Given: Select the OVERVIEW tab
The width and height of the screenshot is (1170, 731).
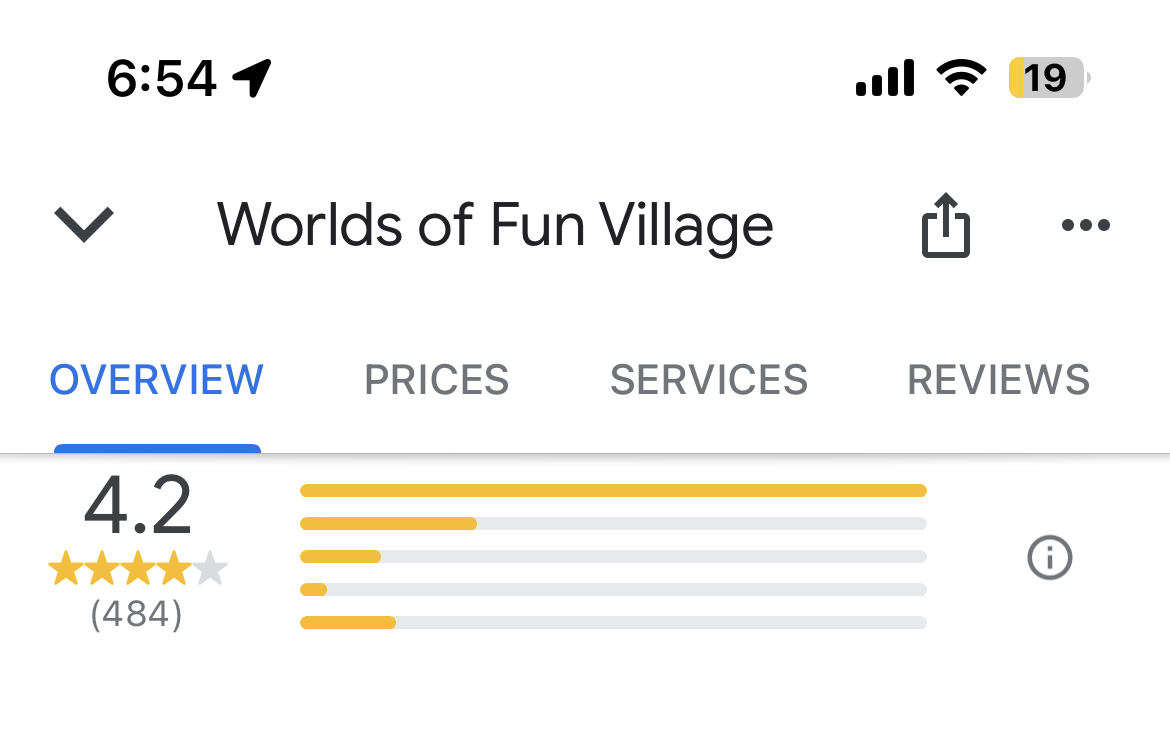Looking at the screenshot, I should pos(157,380).
